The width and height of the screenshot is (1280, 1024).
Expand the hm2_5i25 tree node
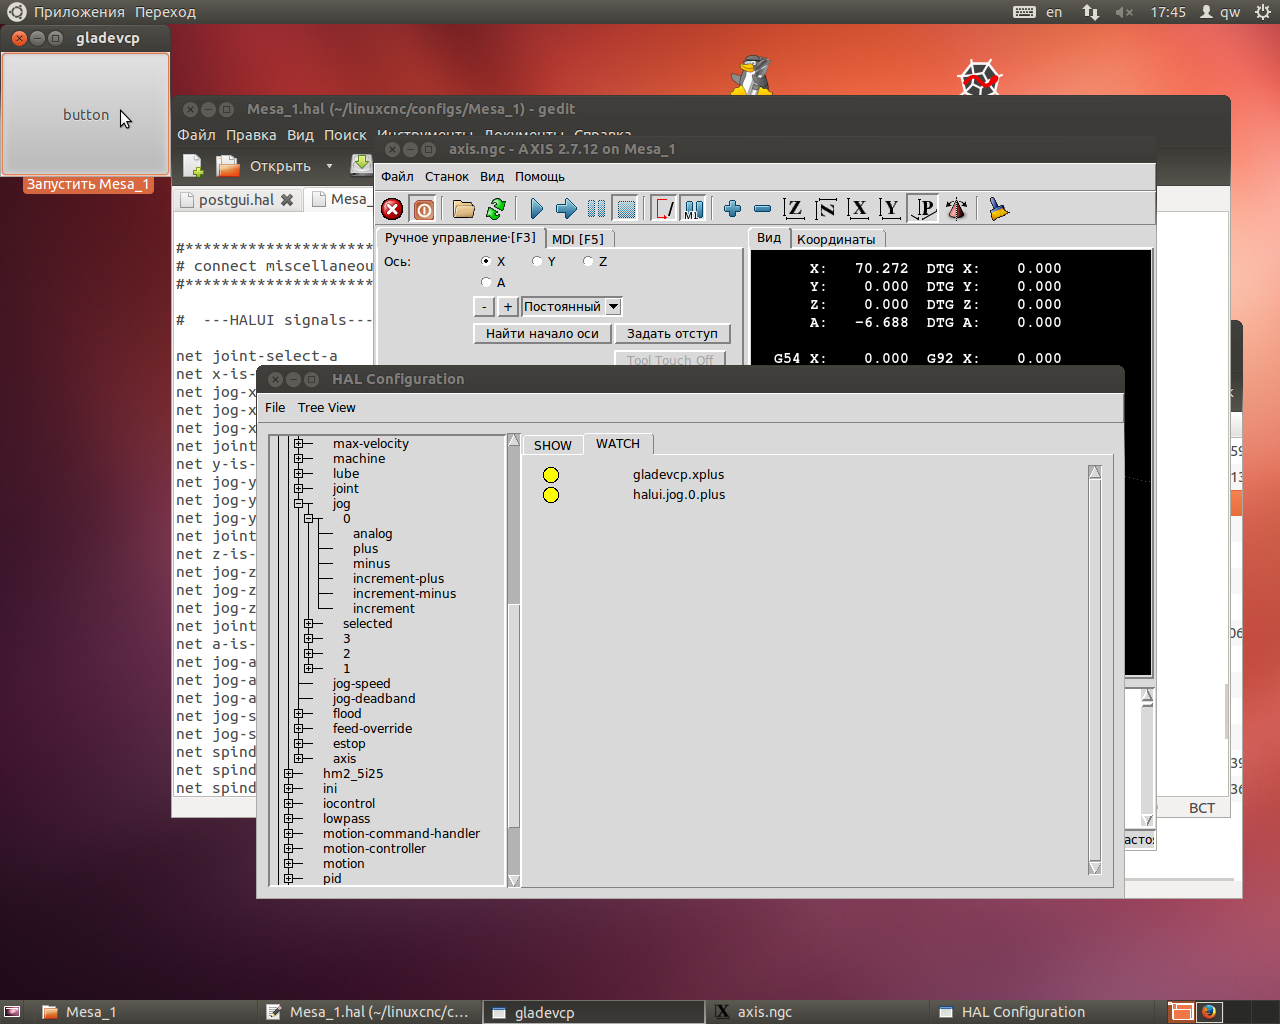(289, 774)
